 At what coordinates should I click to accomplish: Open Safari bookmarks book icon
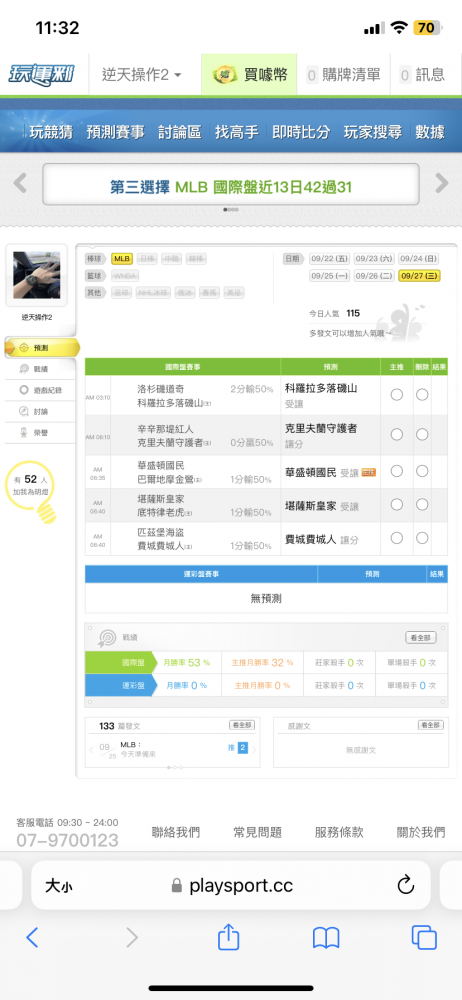[325, 938]
